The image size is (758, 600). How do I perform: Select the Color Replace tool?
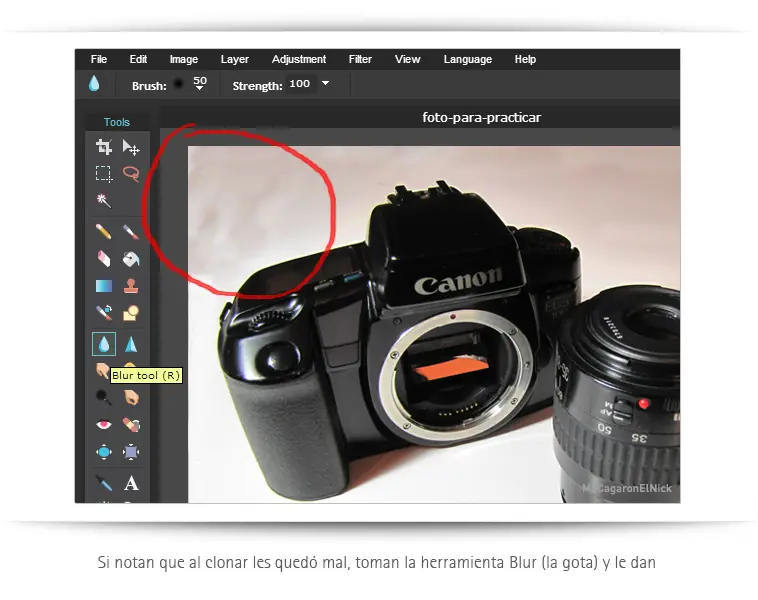104,313
